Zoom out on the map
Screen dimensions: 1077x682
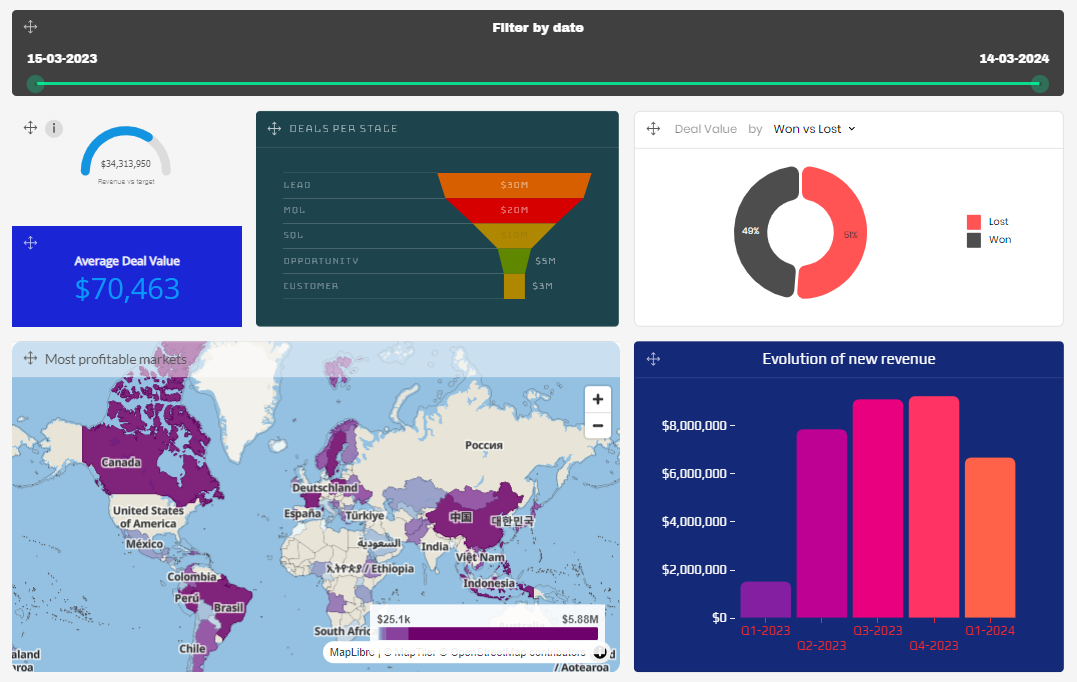click(597, 425)
